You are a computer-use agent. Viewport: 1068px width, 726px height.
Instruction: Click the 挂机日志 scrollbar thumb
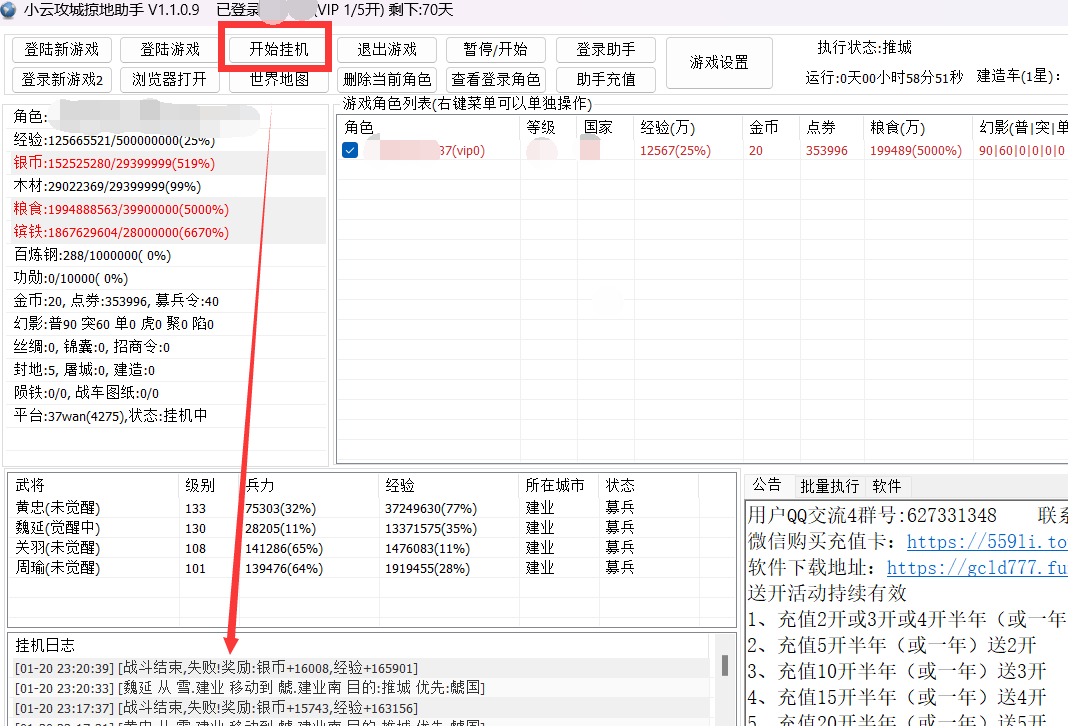tap(724, 665)
